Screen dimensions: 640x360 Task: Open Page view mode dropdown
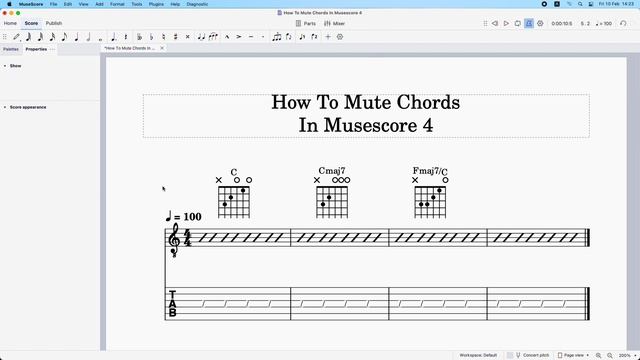coord(573,355)
